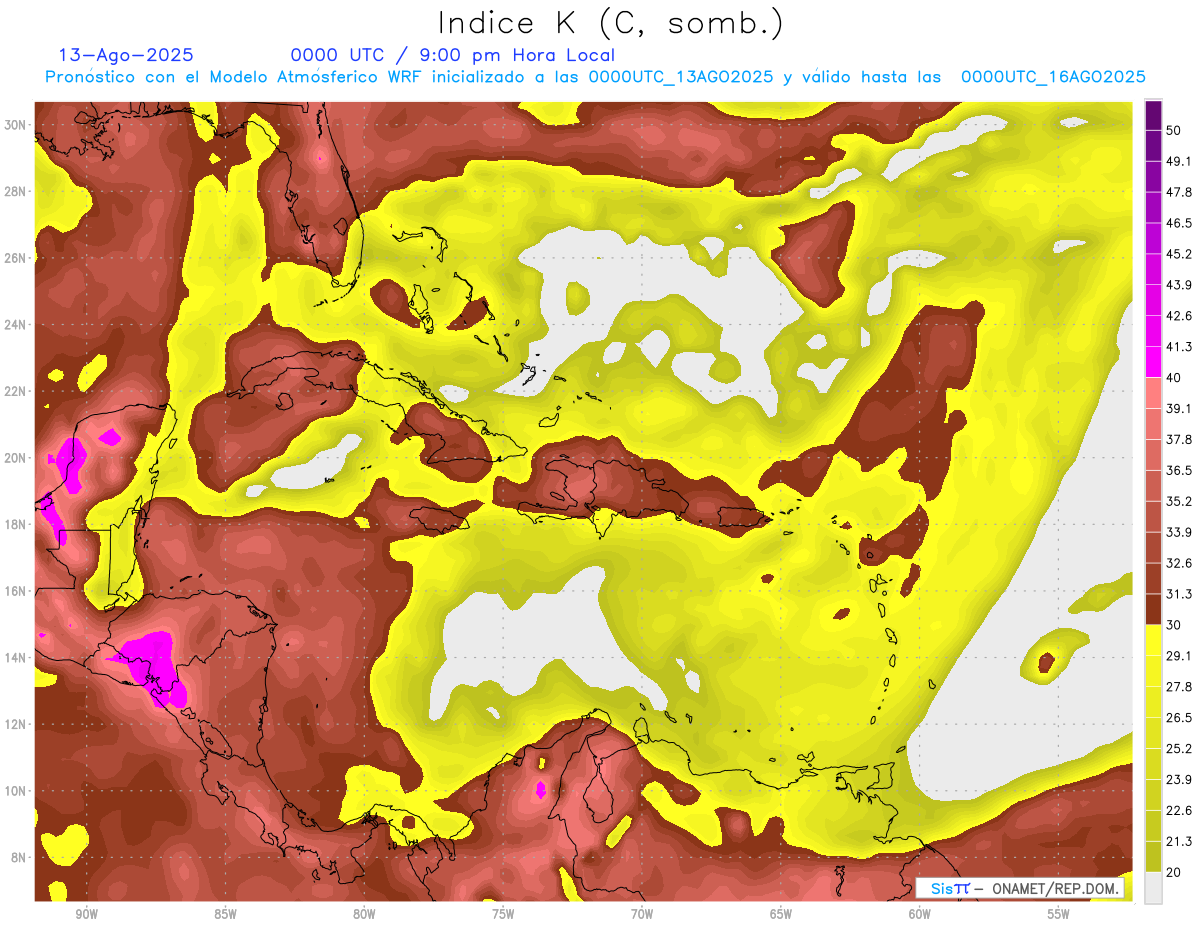Screen dimensions: 1200x927
Task: Click the colorbar value "45.2"
Action: 1179,255
